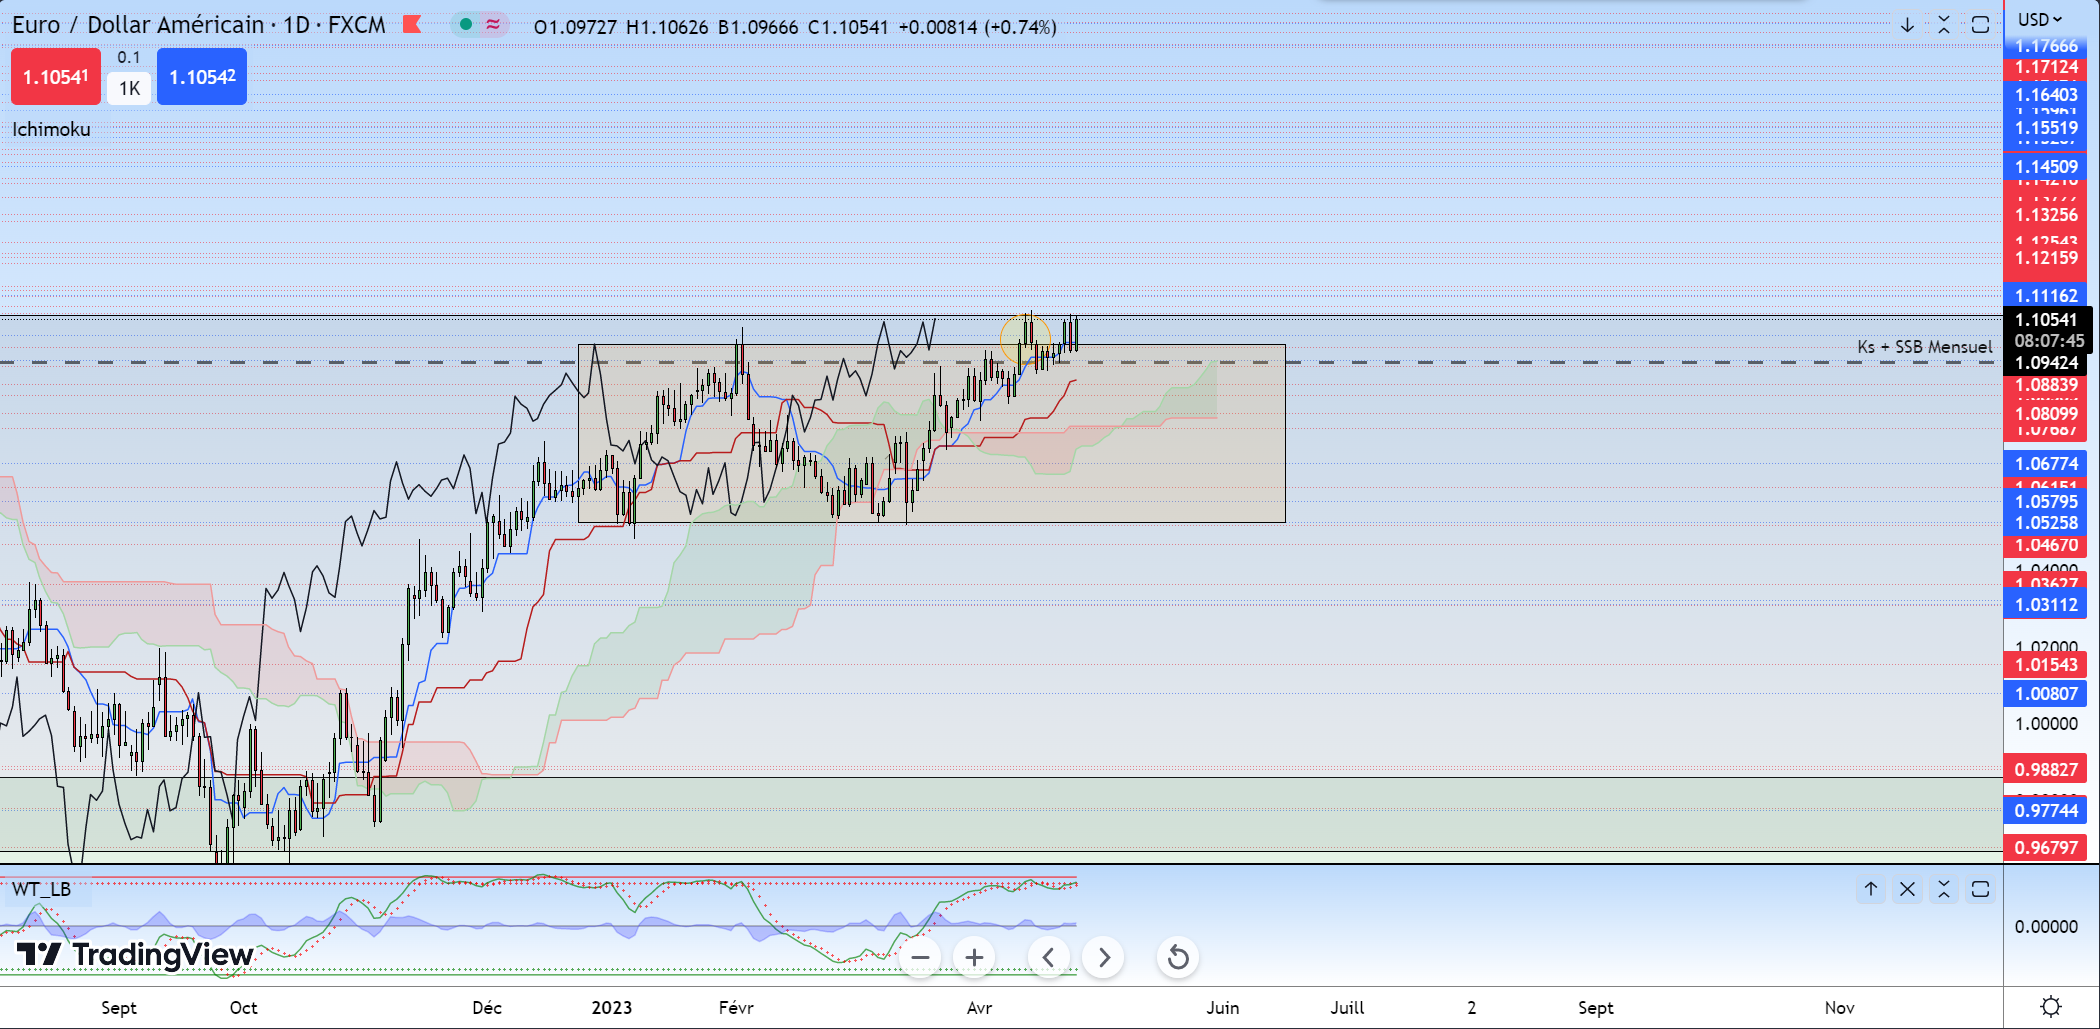Click the orange circle marker on candles
The height and width of the screenshot is (1029, 2100).
(x=1026, y=339)
